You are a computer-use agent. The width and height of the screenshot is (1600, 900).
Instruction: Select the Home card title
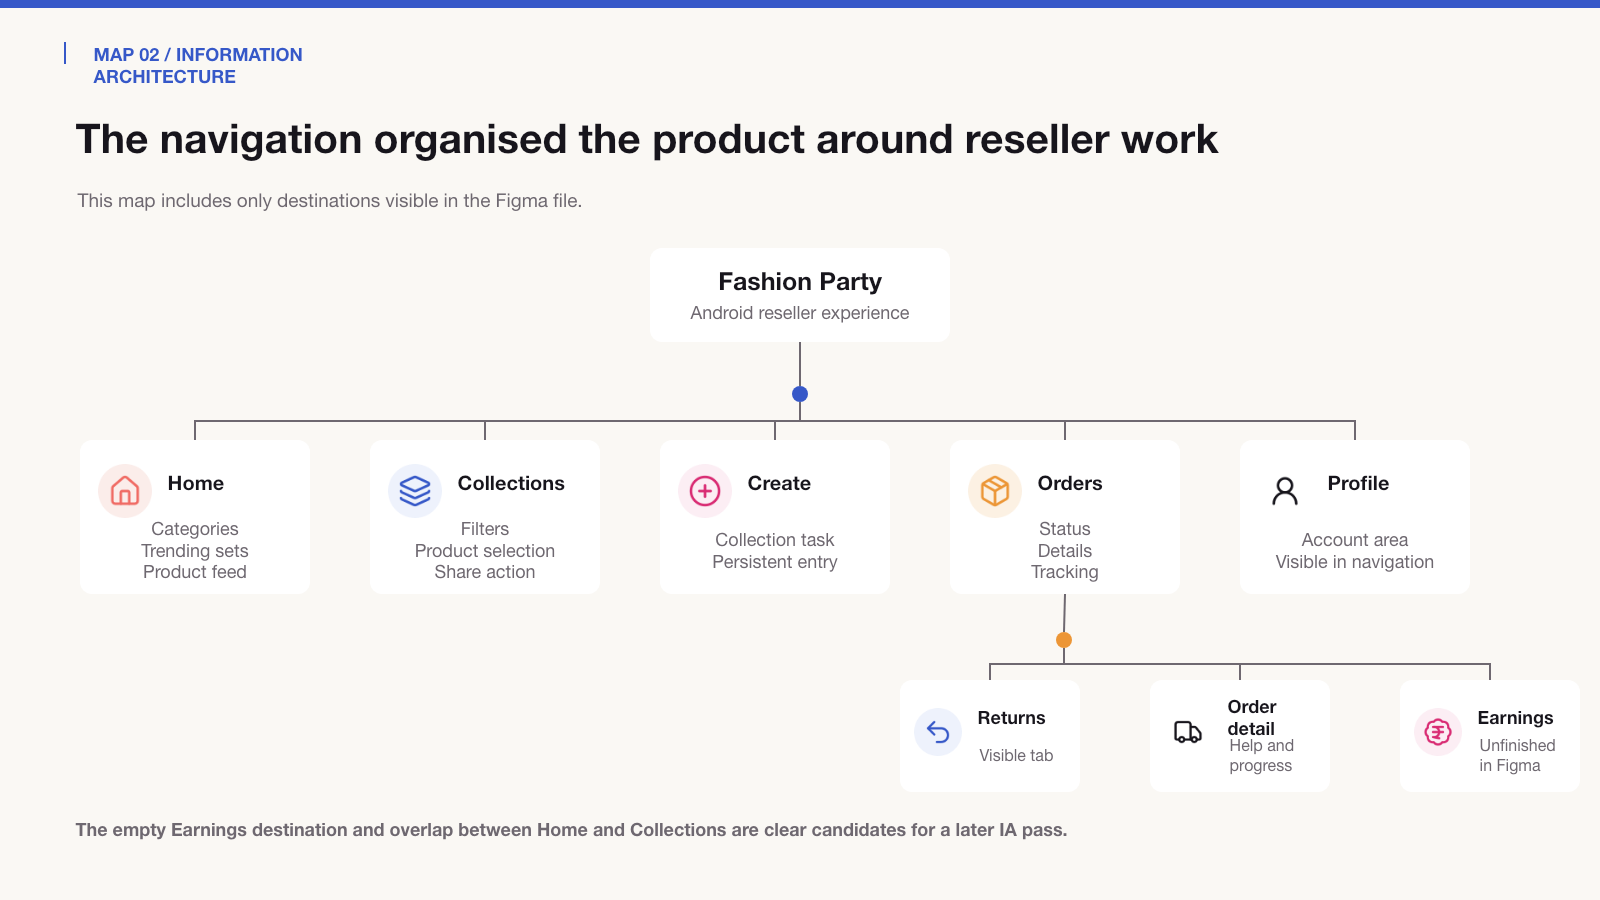(x=196, y=483)
